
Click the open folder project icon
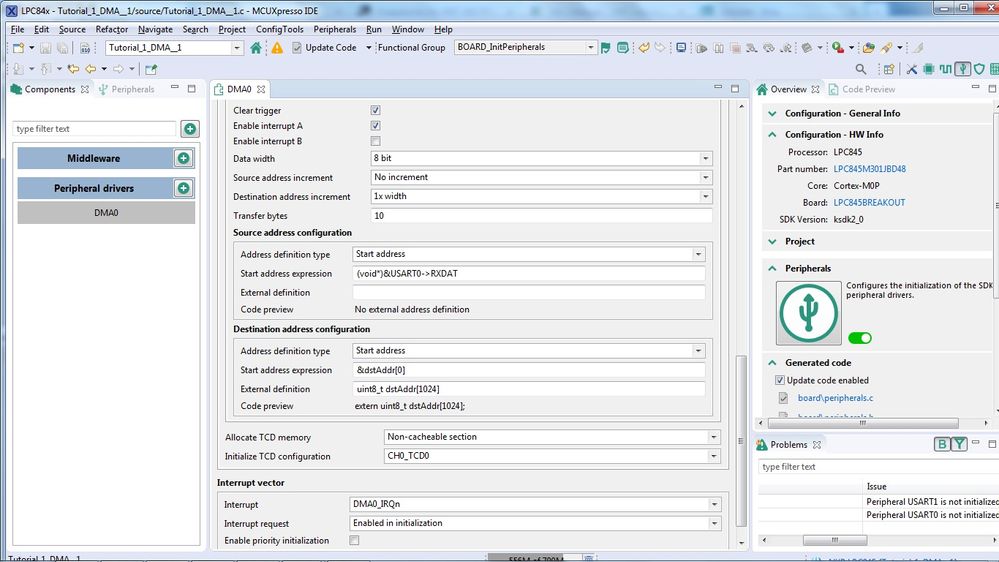(x=868, y=48)
